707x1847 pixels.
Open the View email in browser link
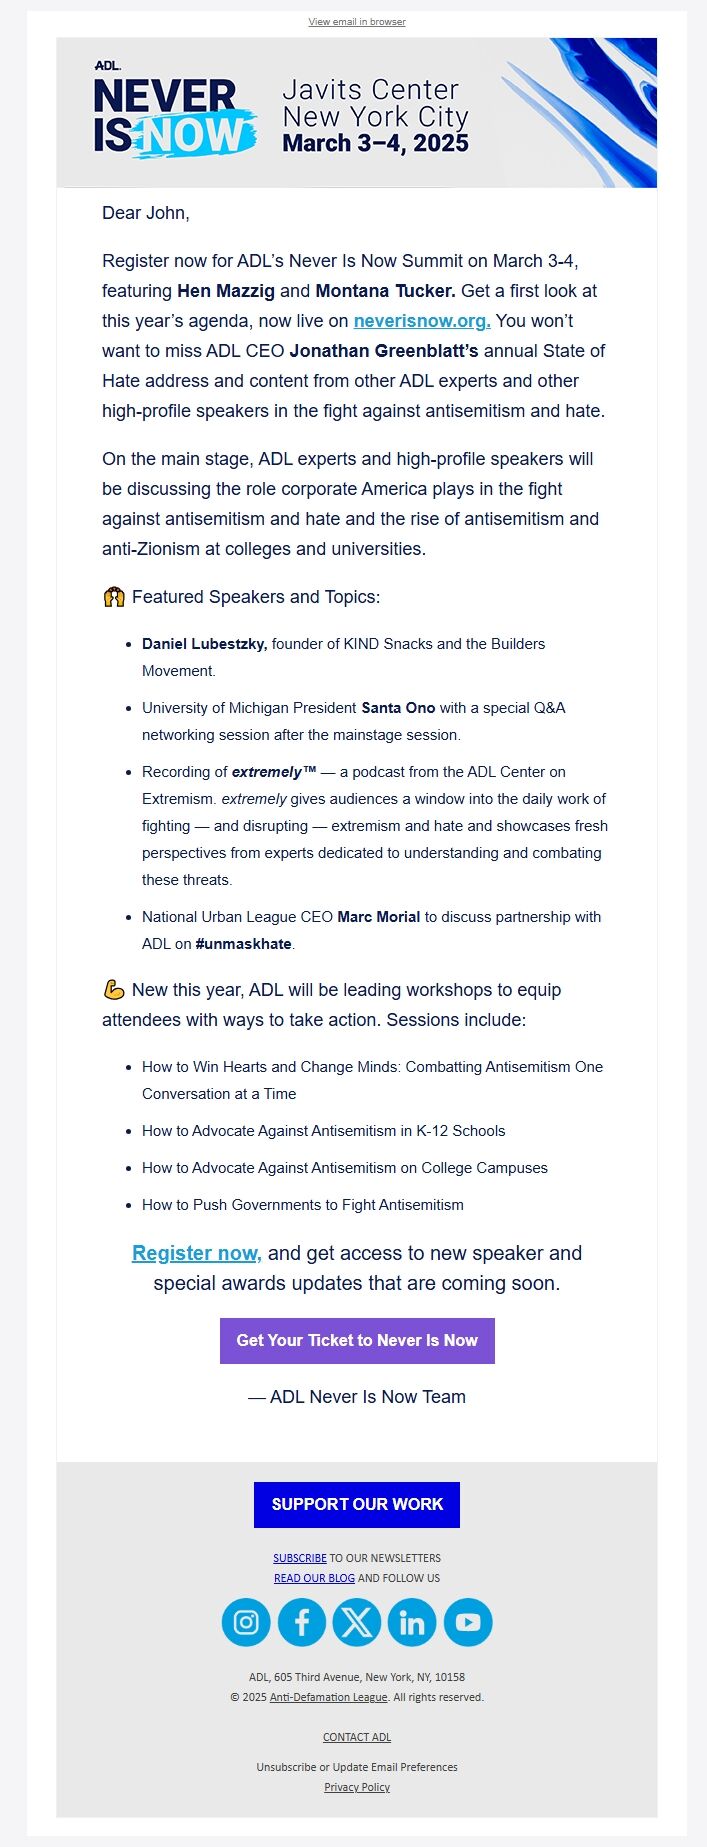coord(356,21)
